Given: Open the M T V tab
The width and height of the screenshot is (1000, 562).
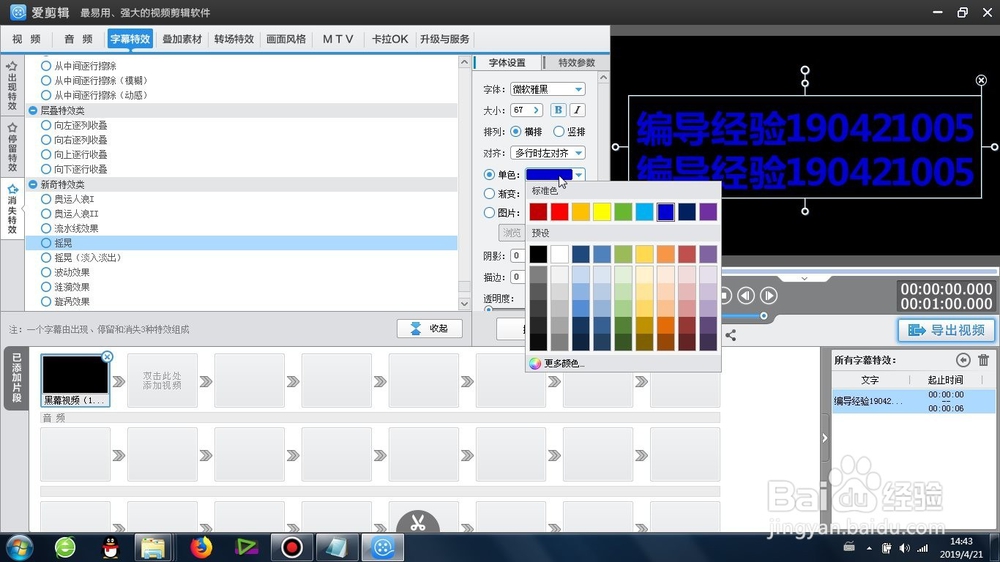Looking at the screenshot, I should 337,39.
